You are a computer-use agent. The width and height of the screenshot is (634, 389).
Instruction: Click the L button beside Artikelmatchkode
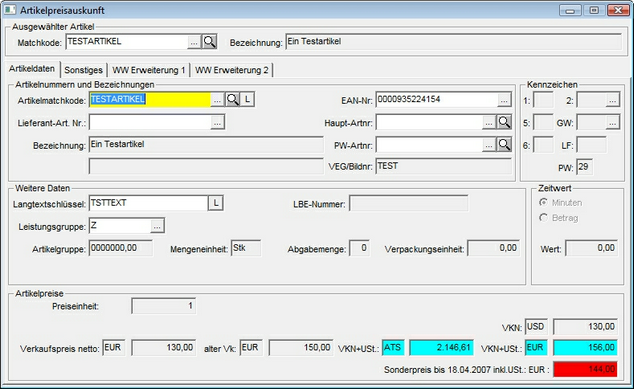point(247,99)
